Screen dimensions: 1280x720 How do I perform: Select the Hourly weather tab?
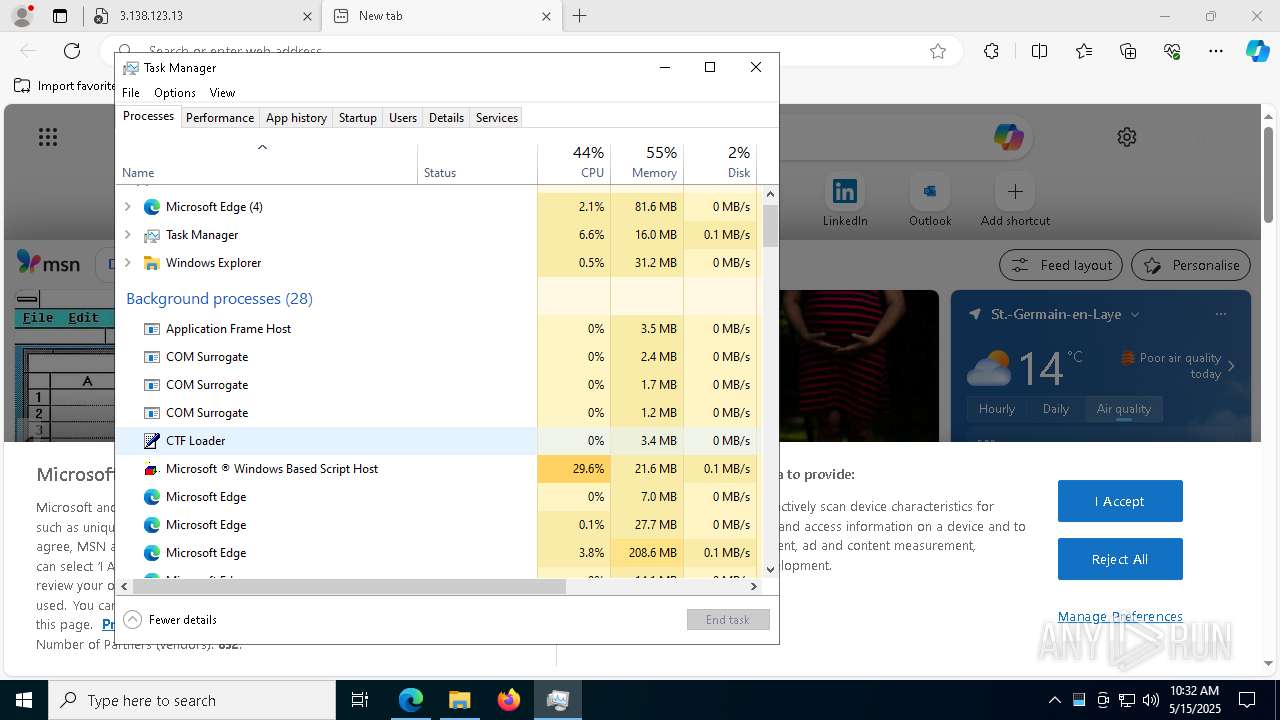click(x=997, y=409)
